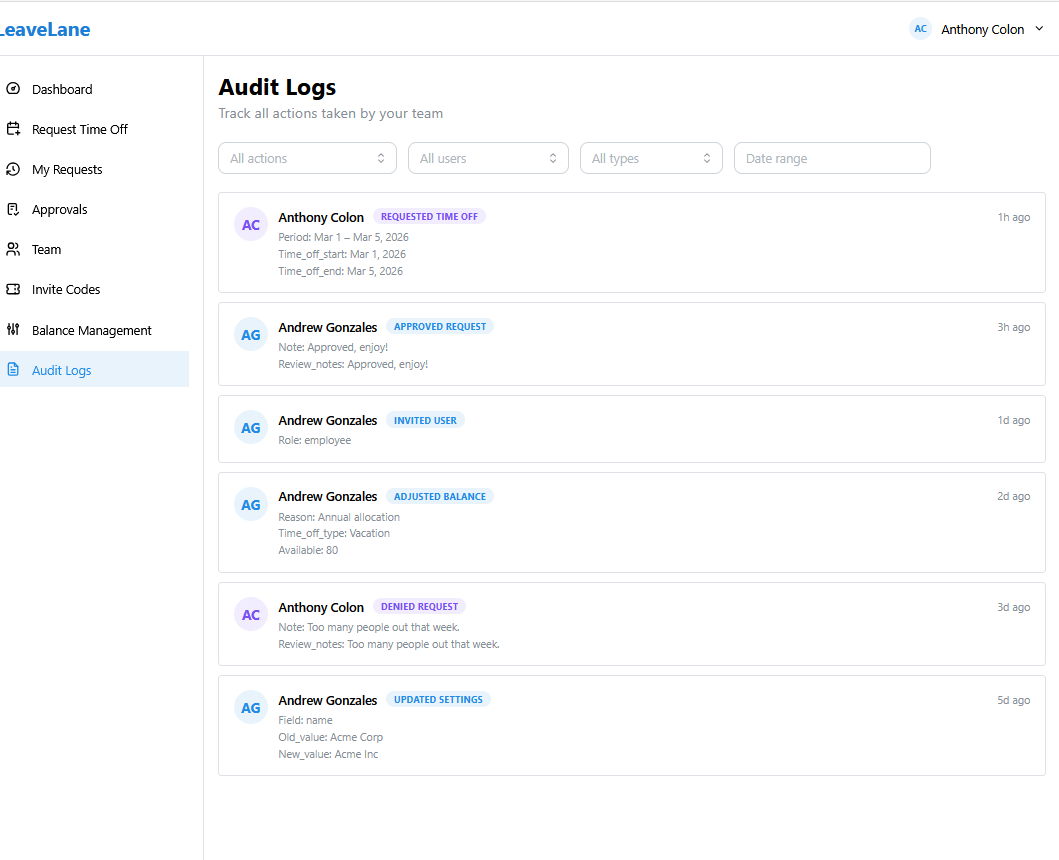Click the '2d ago' timestamp
Viewport: 1059px width, 860px height.
[1014, 497]
